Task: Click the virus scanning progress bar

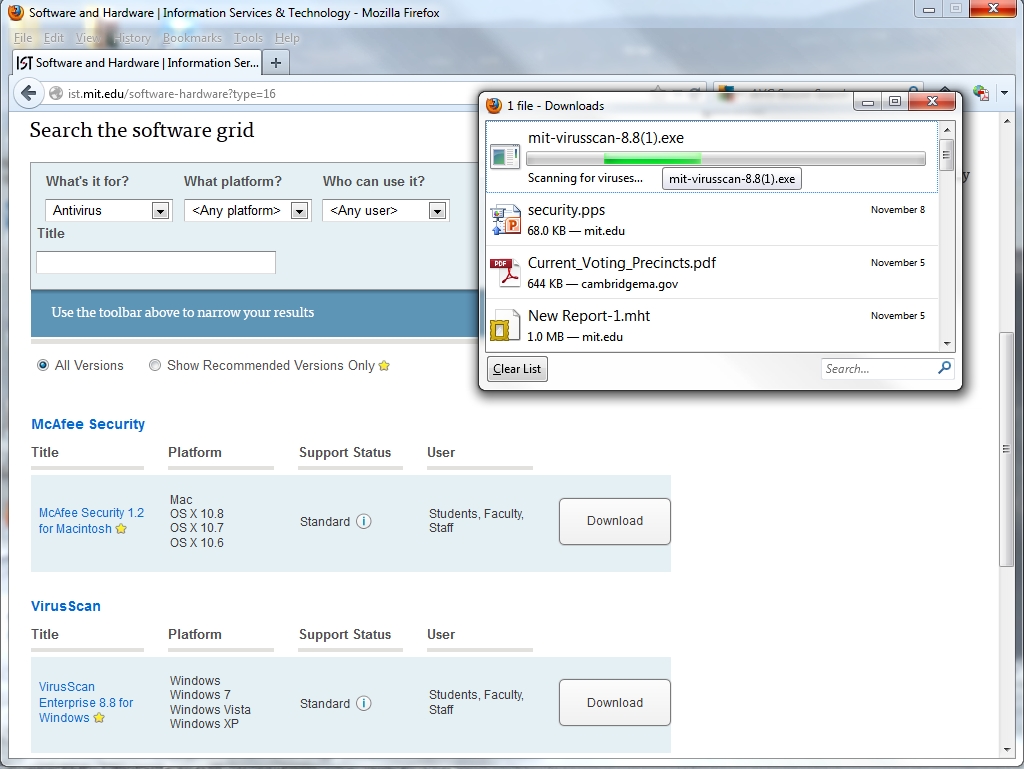Action: [725, 159]
